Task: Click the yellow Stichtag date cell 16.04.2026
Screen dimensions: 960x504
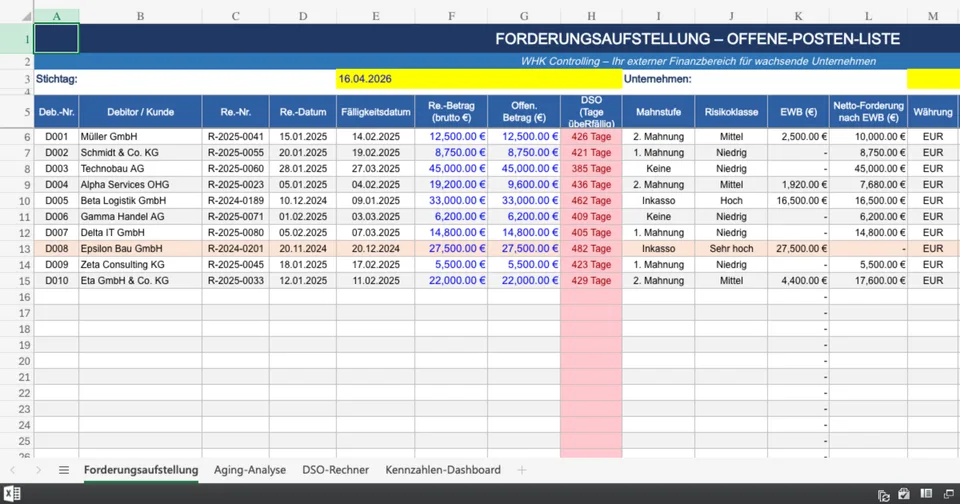Action: (x=479, y=79)
